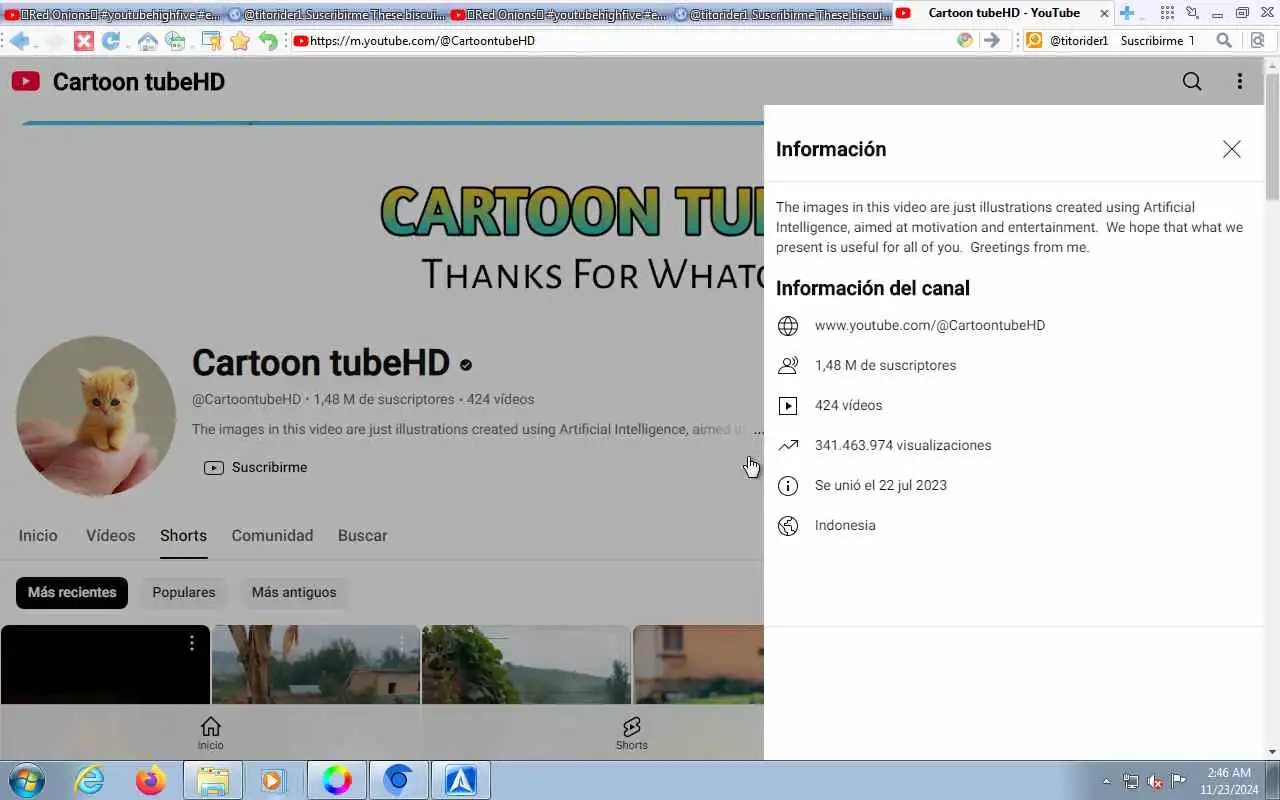Expand truncated channel description with ellipsis

(x=758, y=430)
